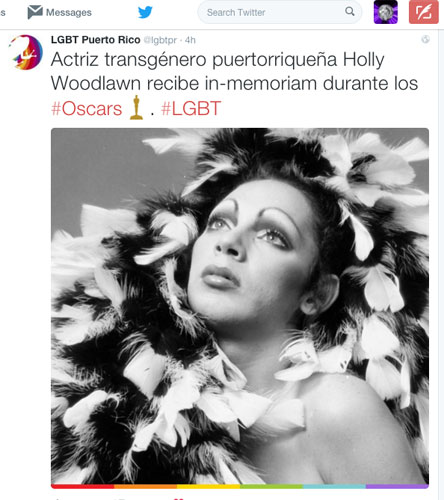Screen dimensions: 444x500
Task: Click the search magnifier icon
Action: (x=350, y=12)
